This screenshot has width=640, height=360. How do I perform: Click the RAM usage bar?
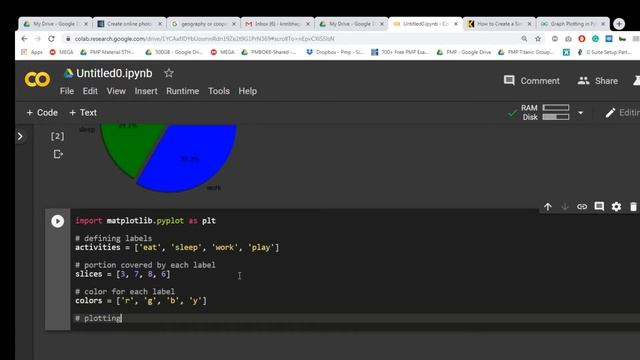pos(556,108)
